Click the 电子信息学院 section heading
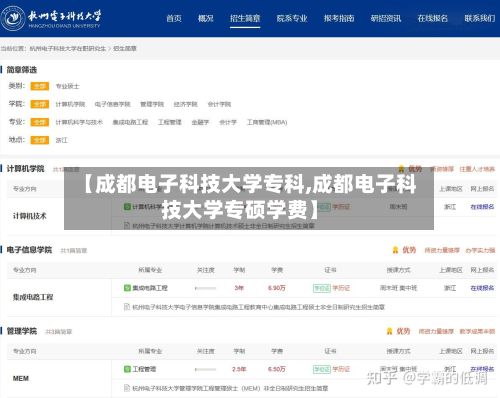 29,250
